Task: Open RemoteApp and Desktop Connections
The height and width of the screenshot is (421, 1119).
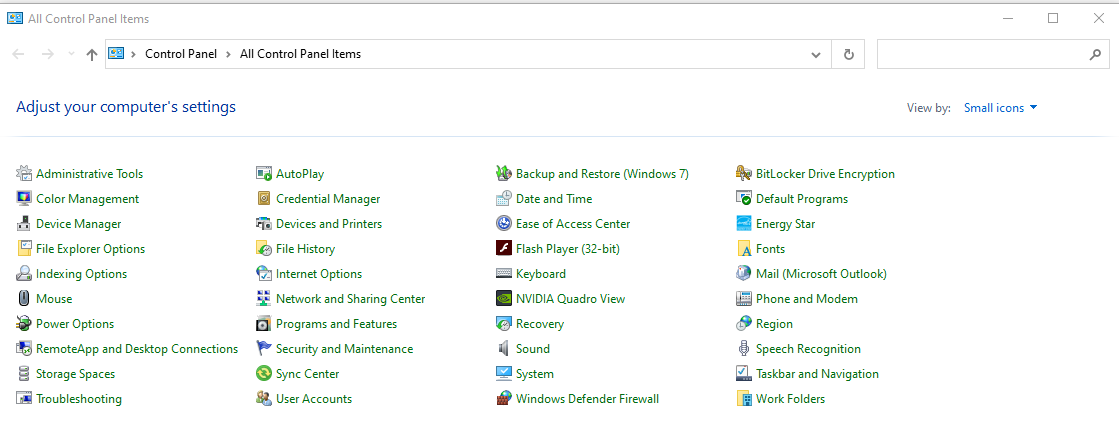Action: 137,348
